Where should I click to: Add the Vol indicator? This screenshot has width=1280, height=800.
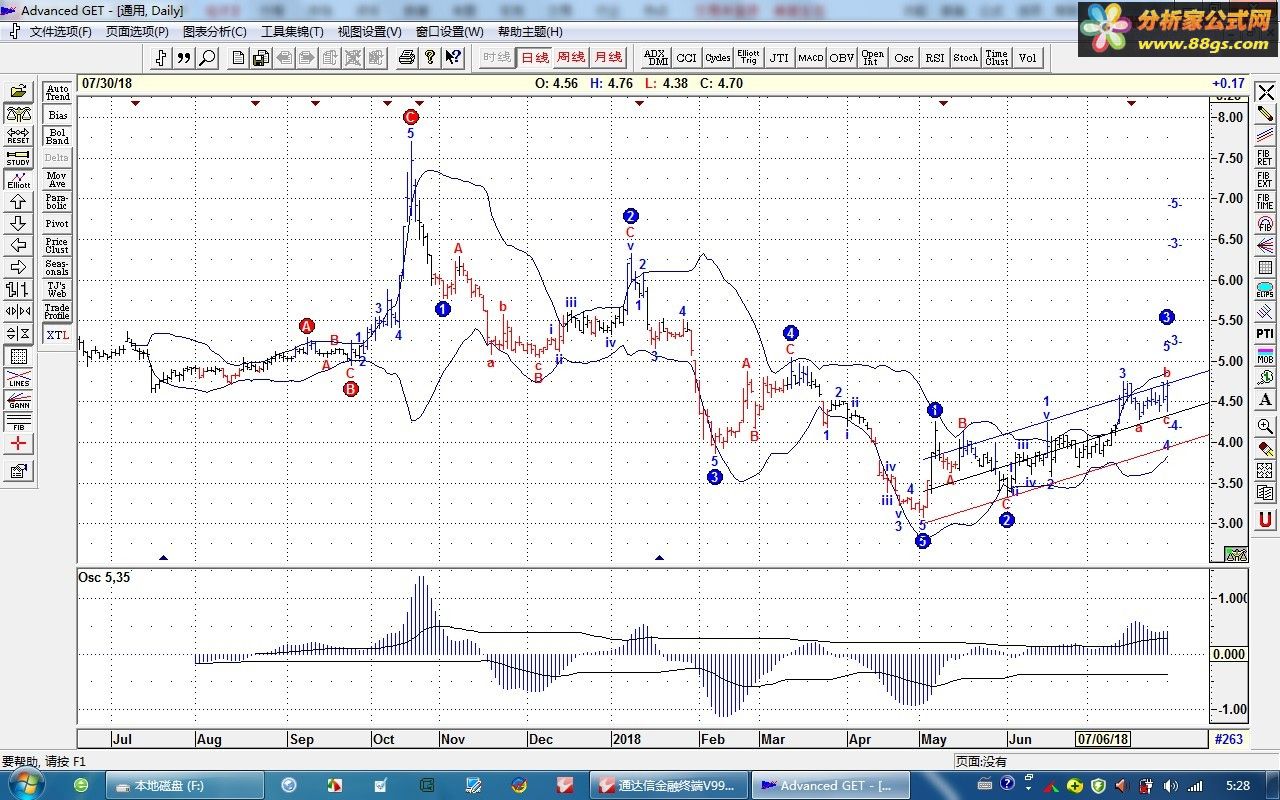coord(1028,58)
